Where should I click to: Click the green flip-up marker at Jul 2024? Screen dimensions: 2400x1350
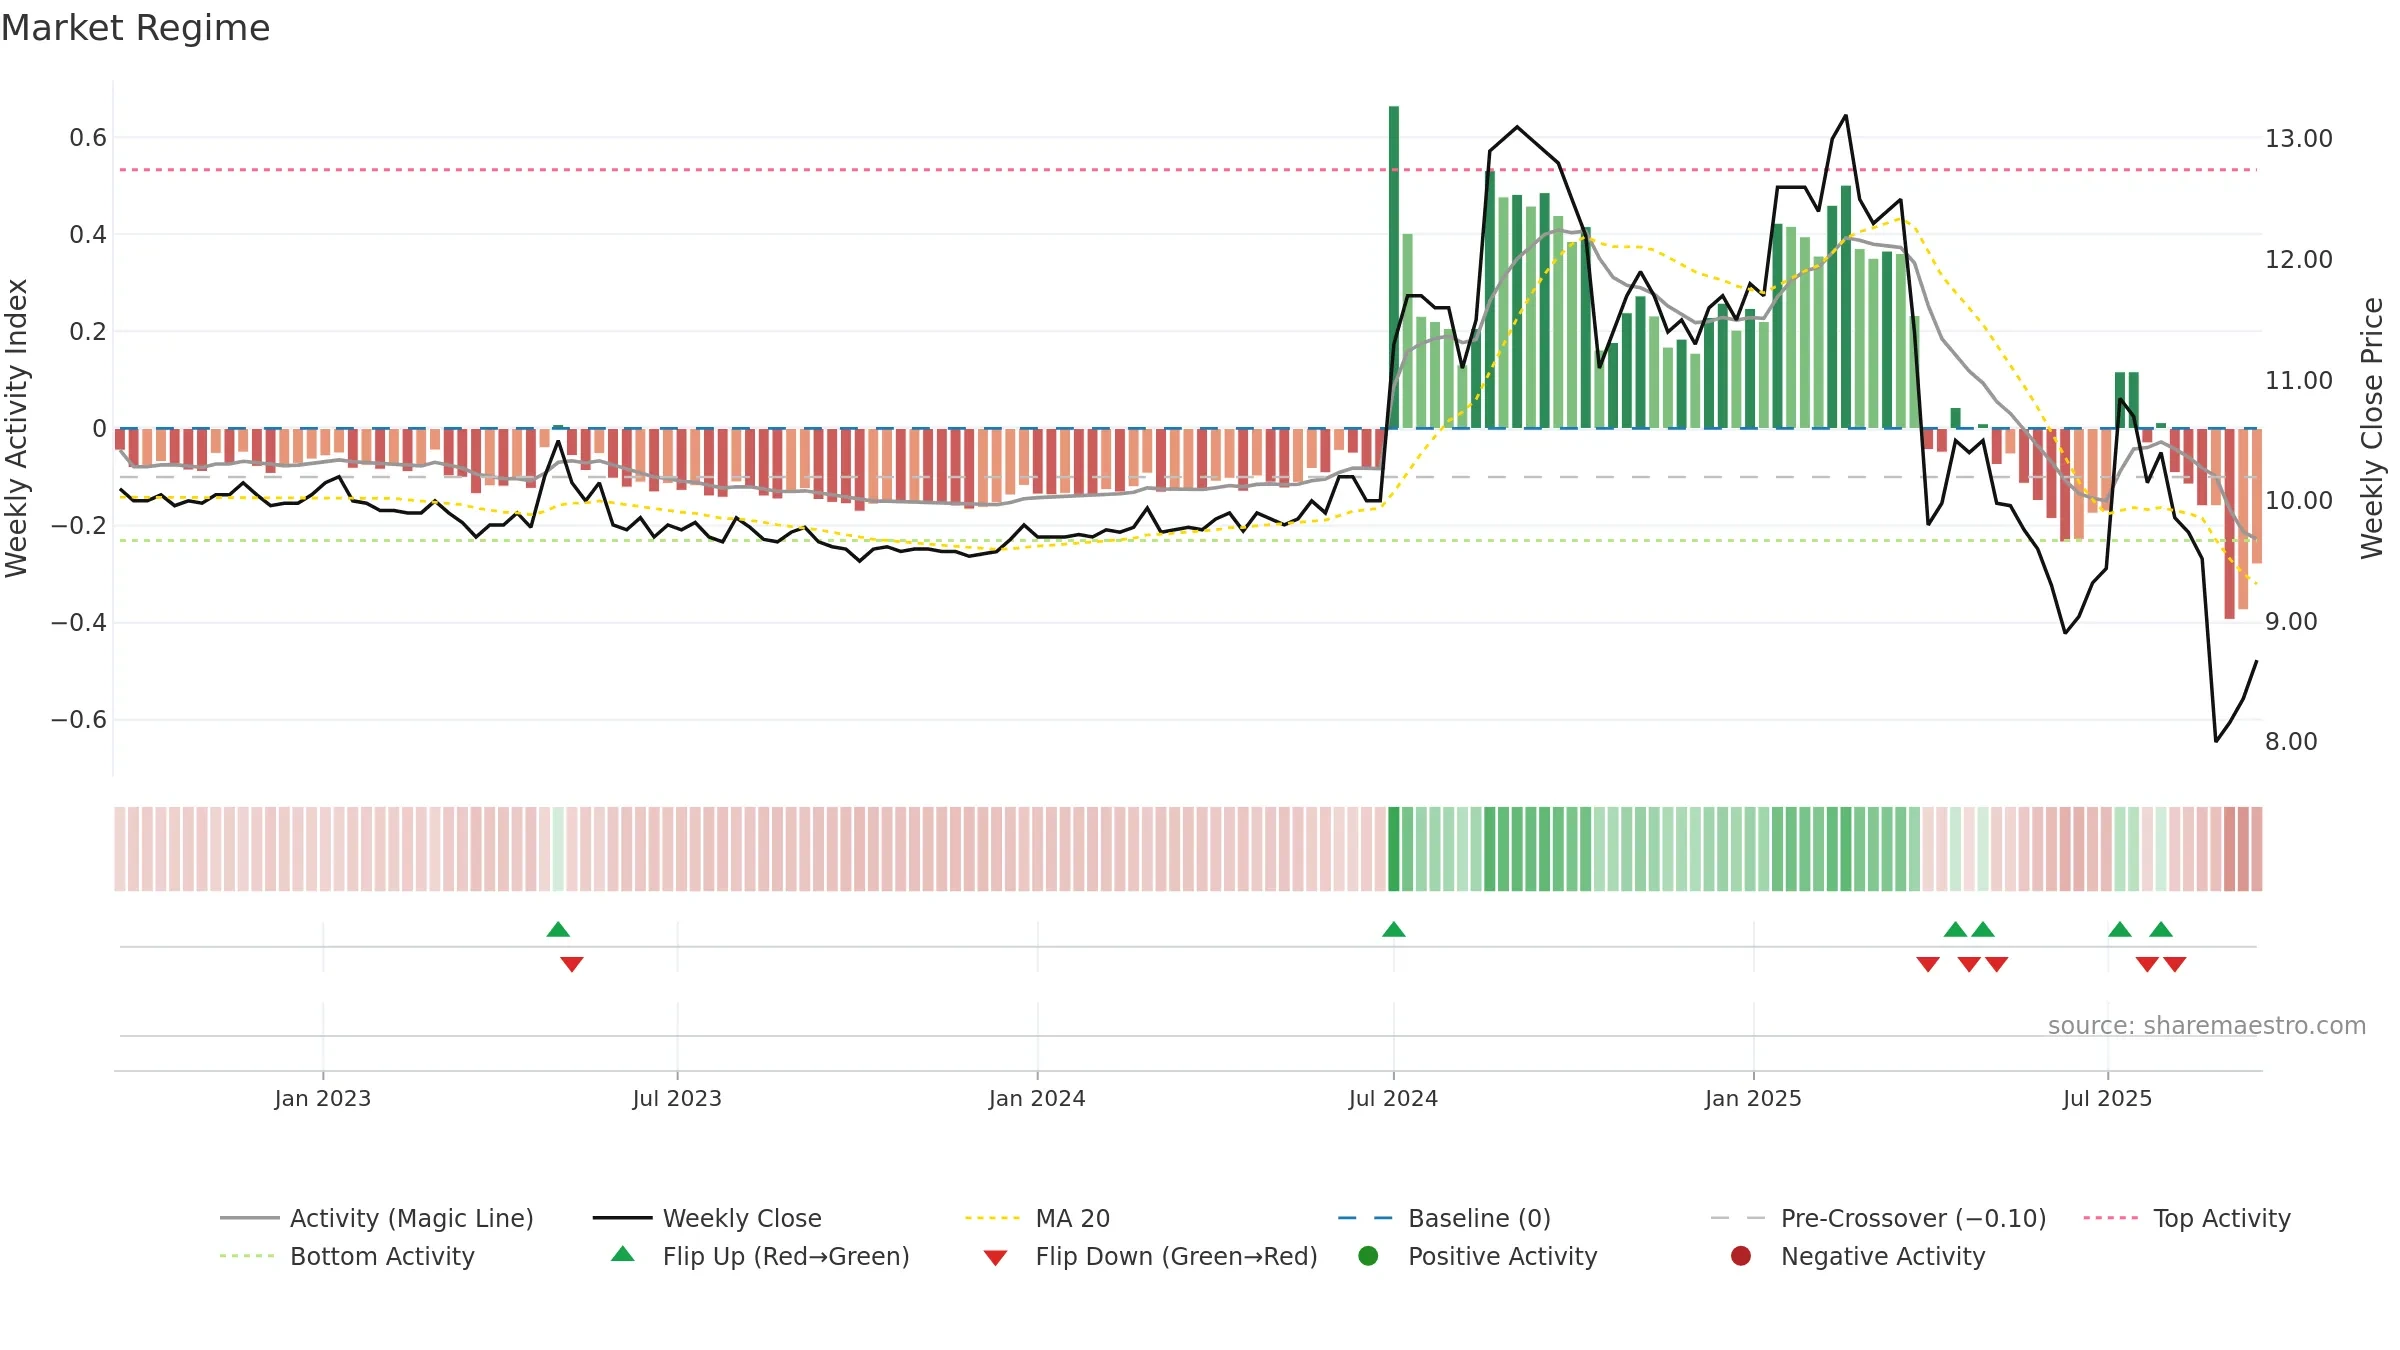1394,930
